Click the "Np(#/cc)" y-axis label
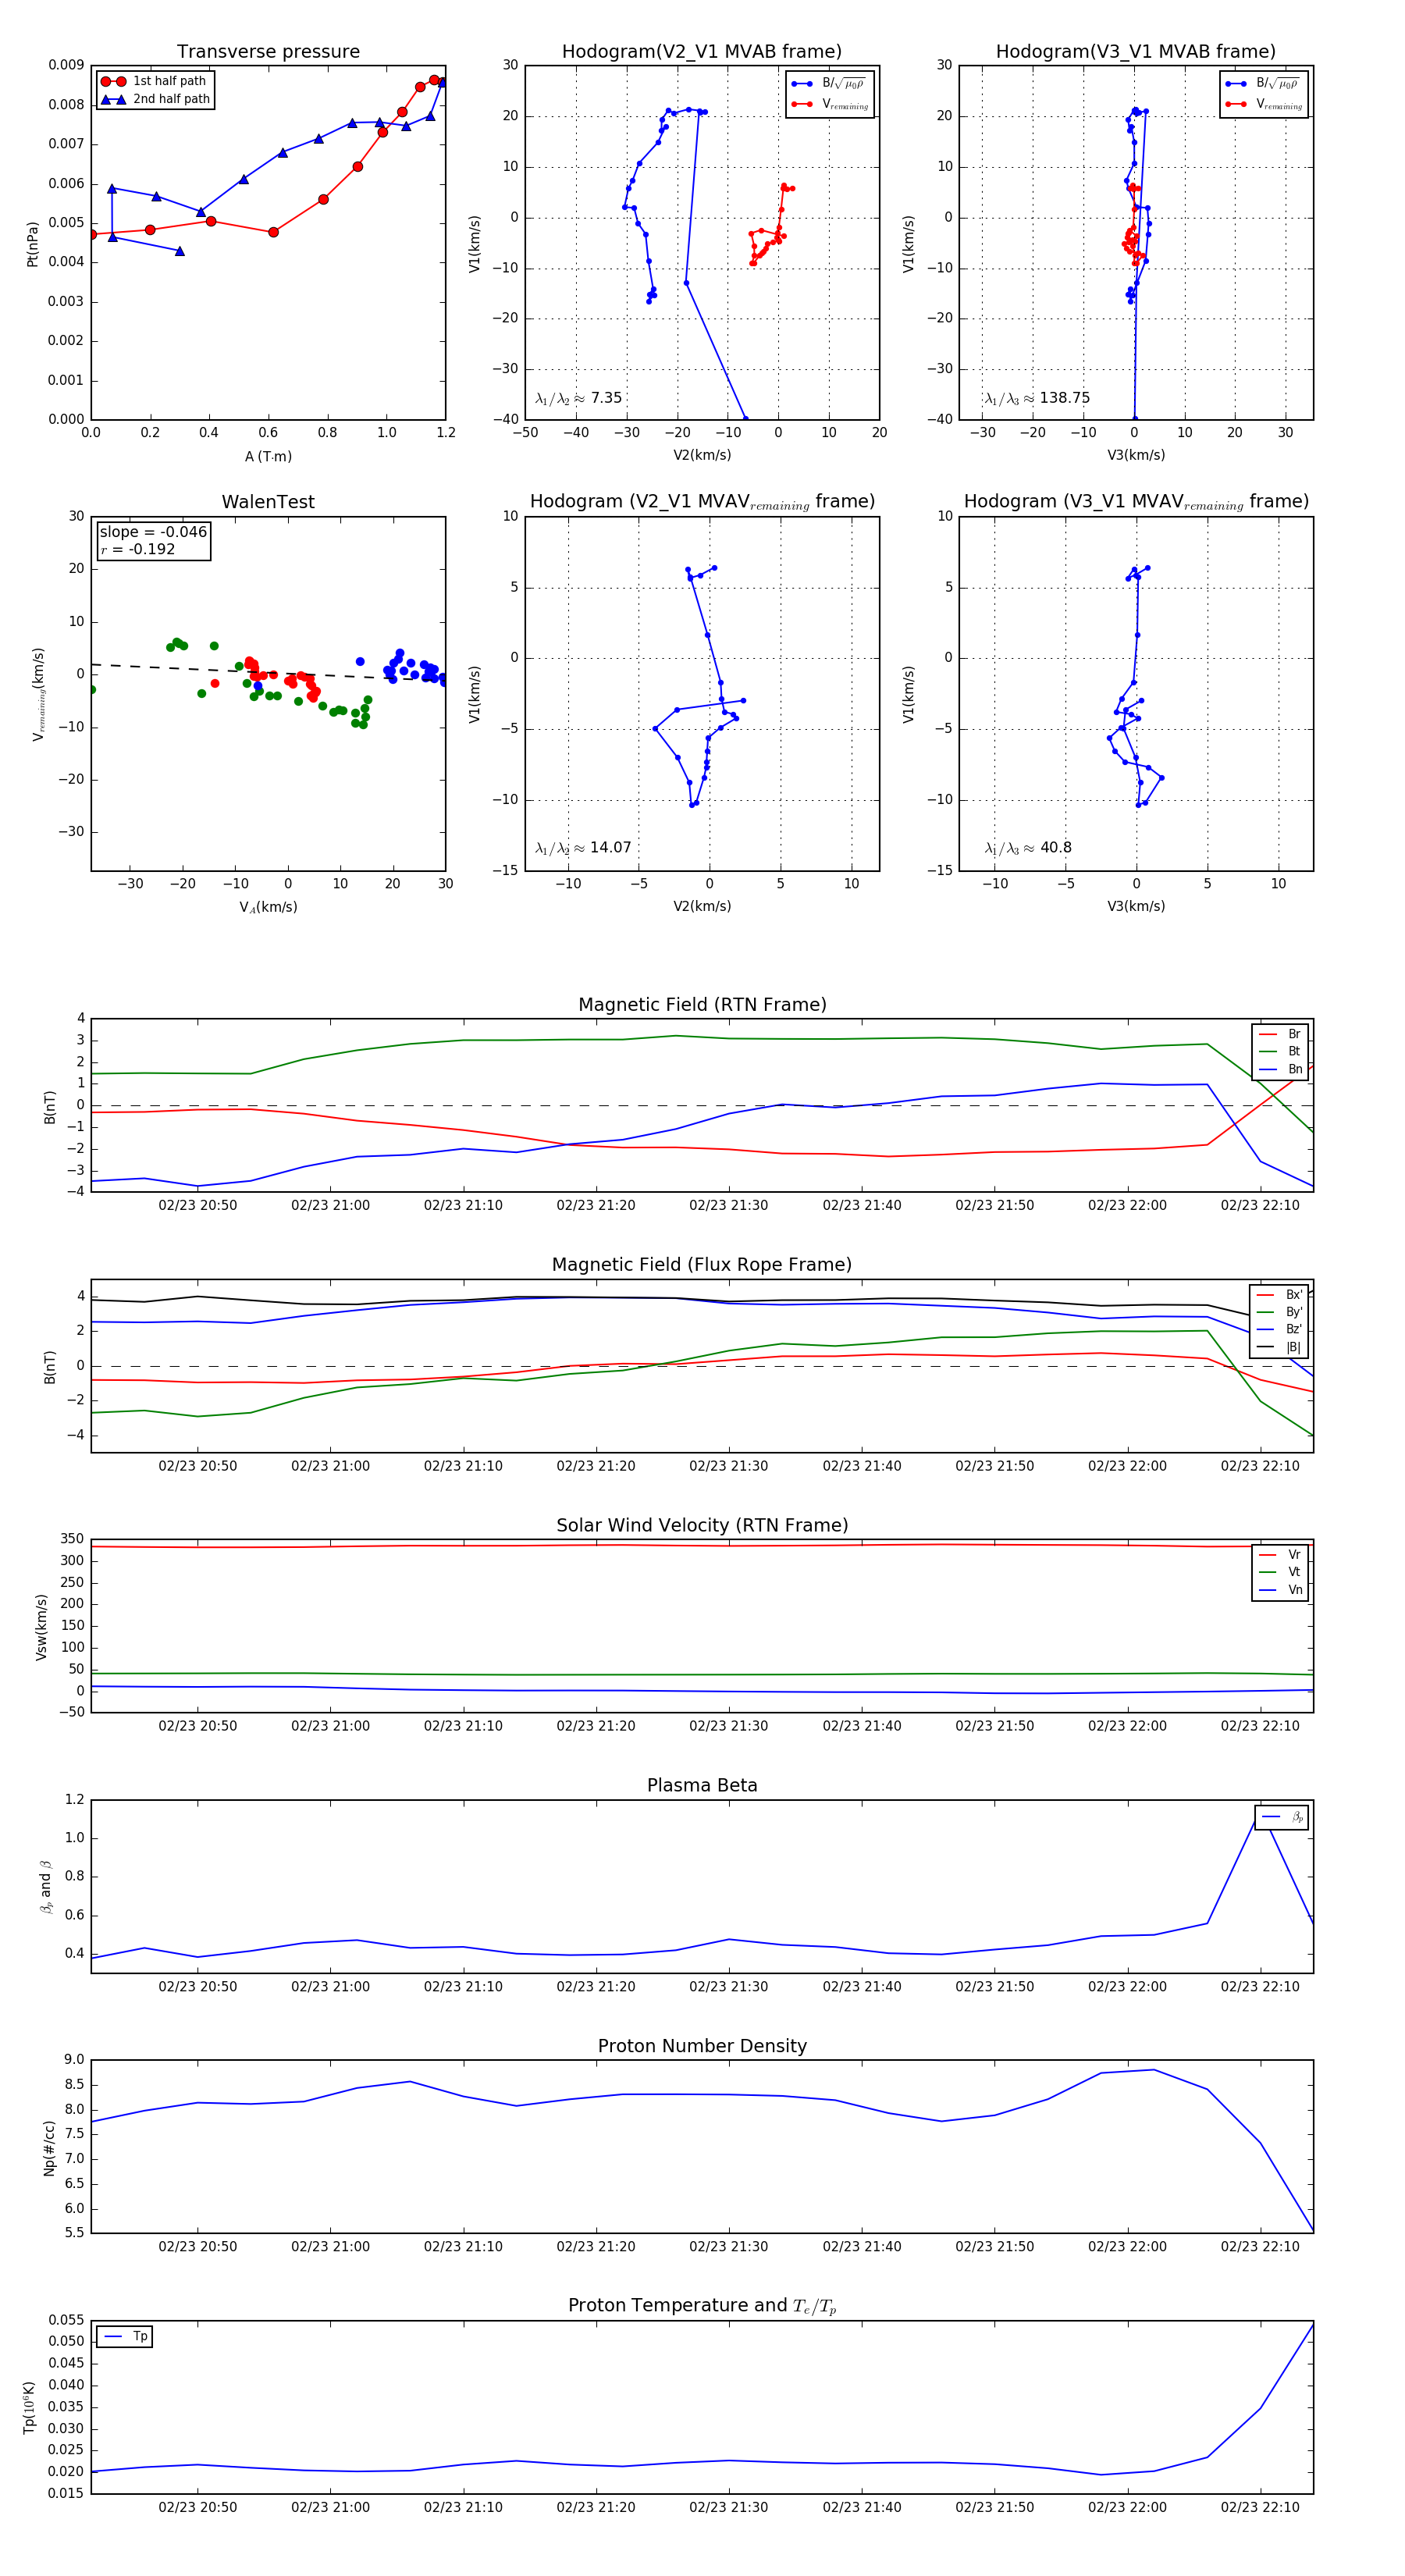Screen dimensions: 1405x2576 pos(49,2148)
